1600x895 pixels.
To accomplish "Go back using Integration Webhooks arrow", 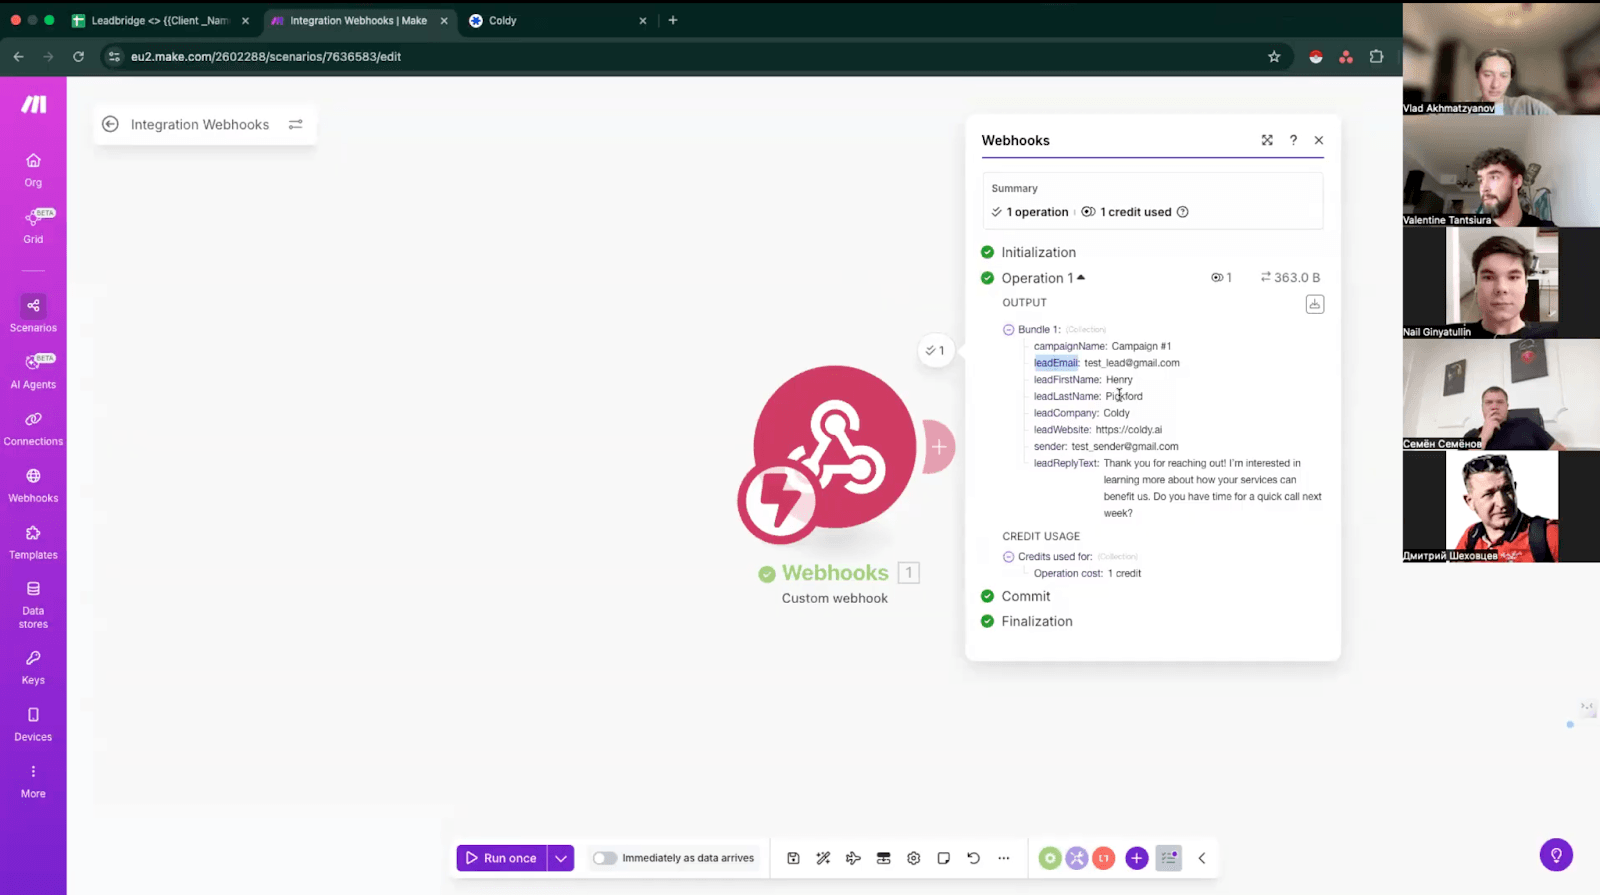I will click(110, 124).
